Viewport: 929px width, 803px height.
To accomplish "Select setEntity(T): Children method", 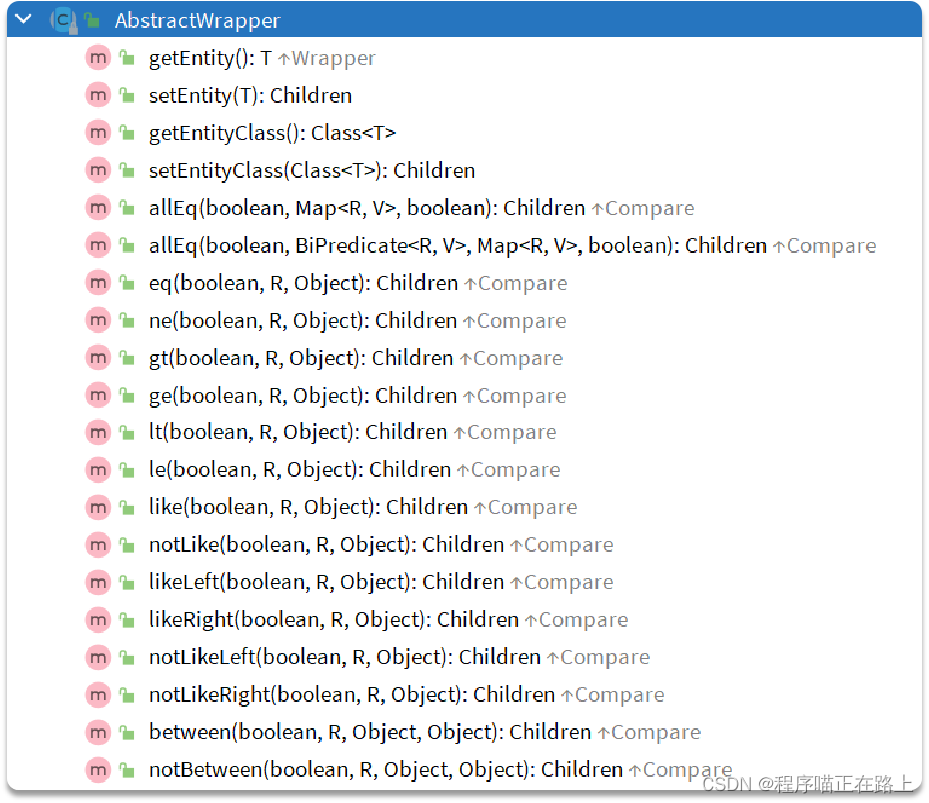I will click(250, 95).
